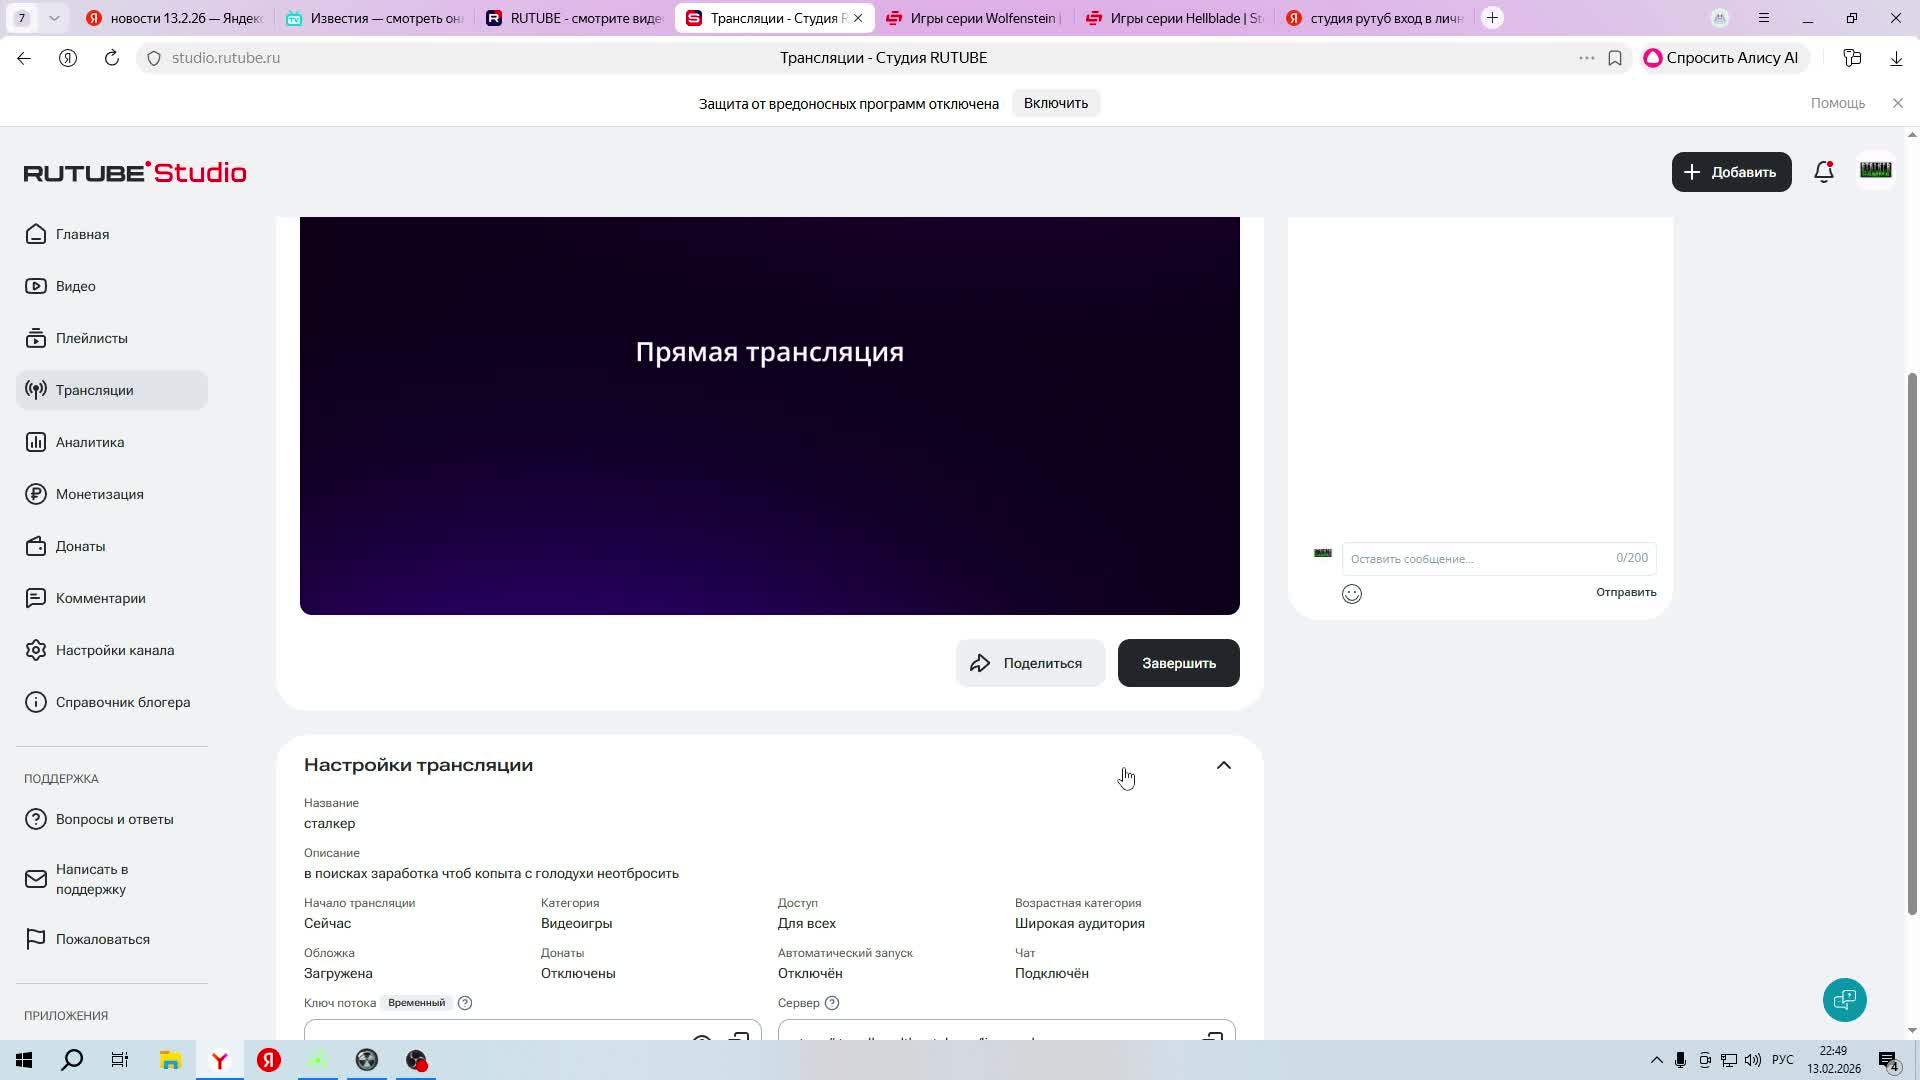Click the Поделиться button
Viewport: 1920px width, 1080px height.
[x=1030, y=663]
